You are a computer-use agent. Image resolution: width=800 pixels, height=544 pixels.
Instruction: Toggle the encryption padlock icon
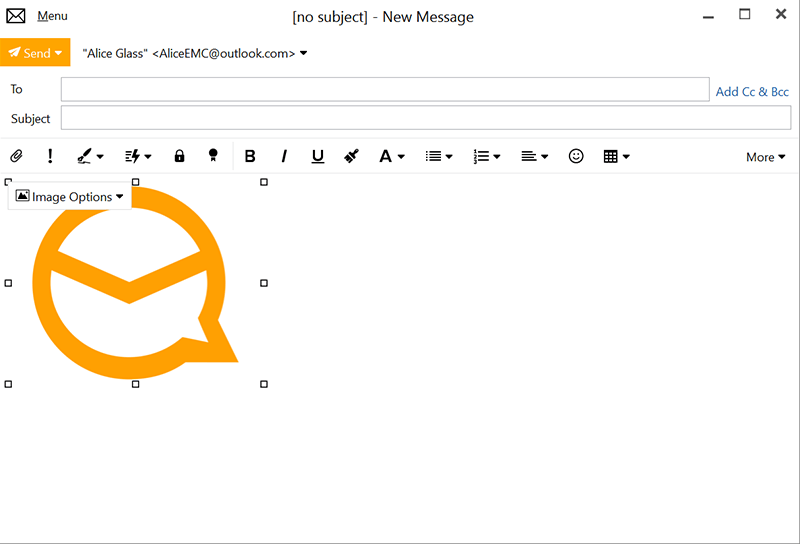[179, 156]
